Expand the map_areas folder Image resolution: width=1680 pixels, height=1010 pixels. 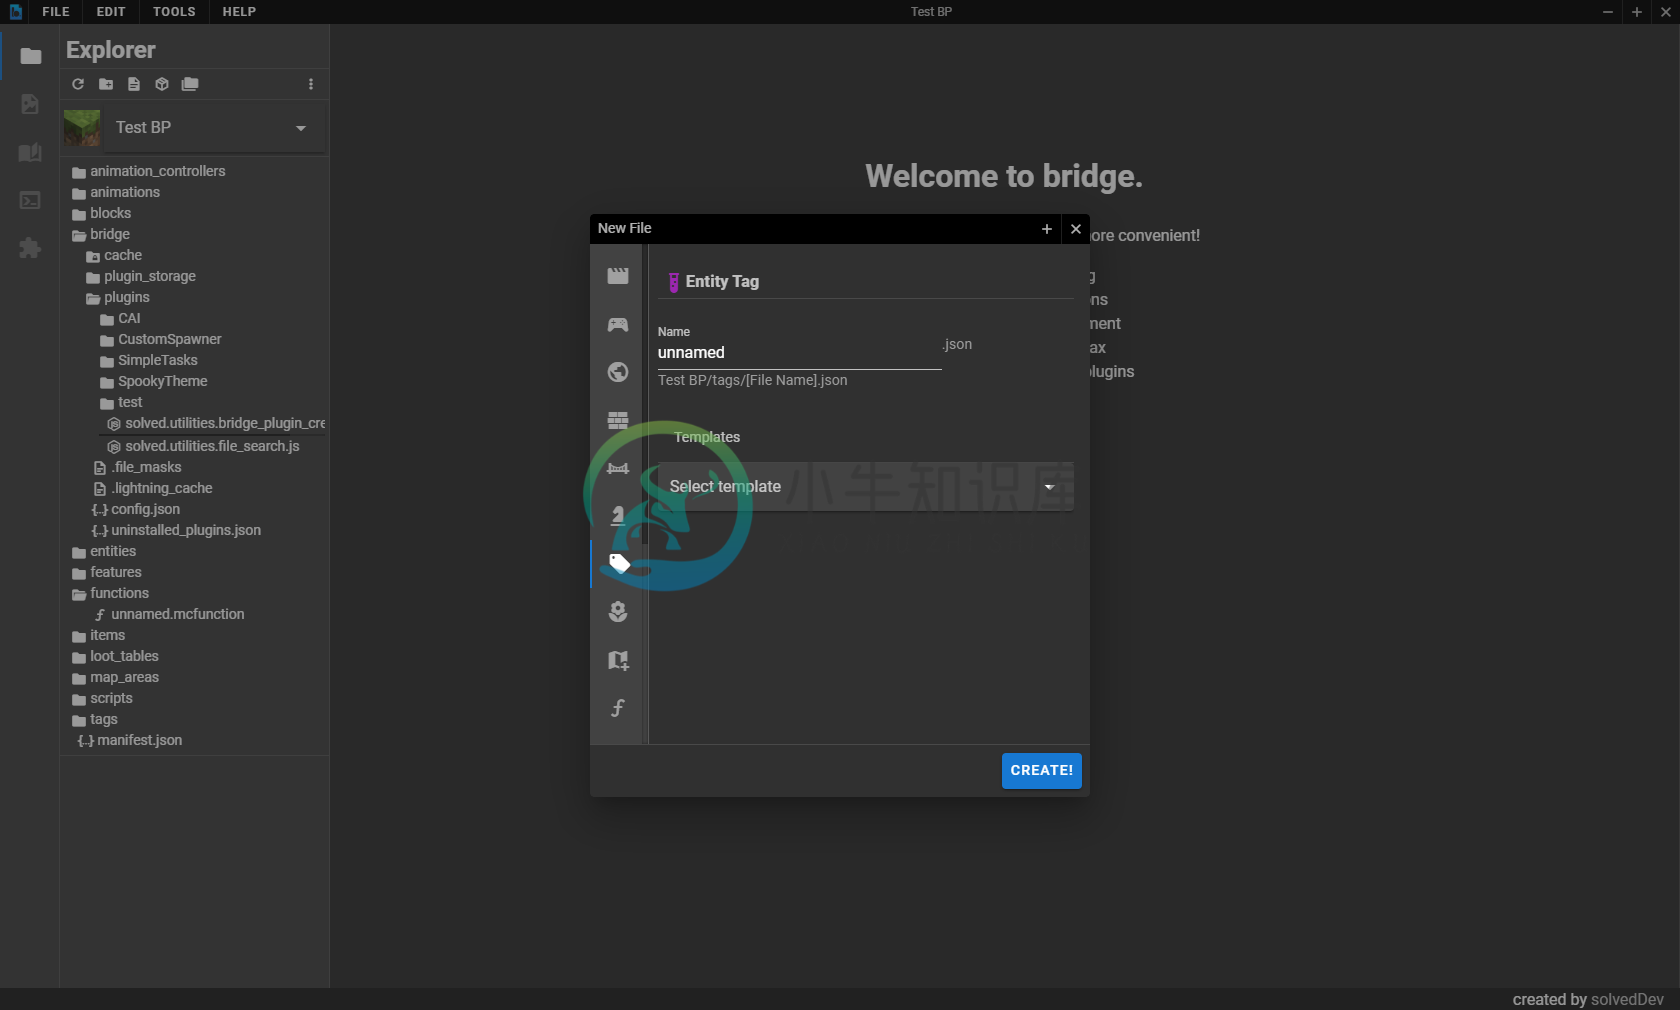click(x=115, y=677)
